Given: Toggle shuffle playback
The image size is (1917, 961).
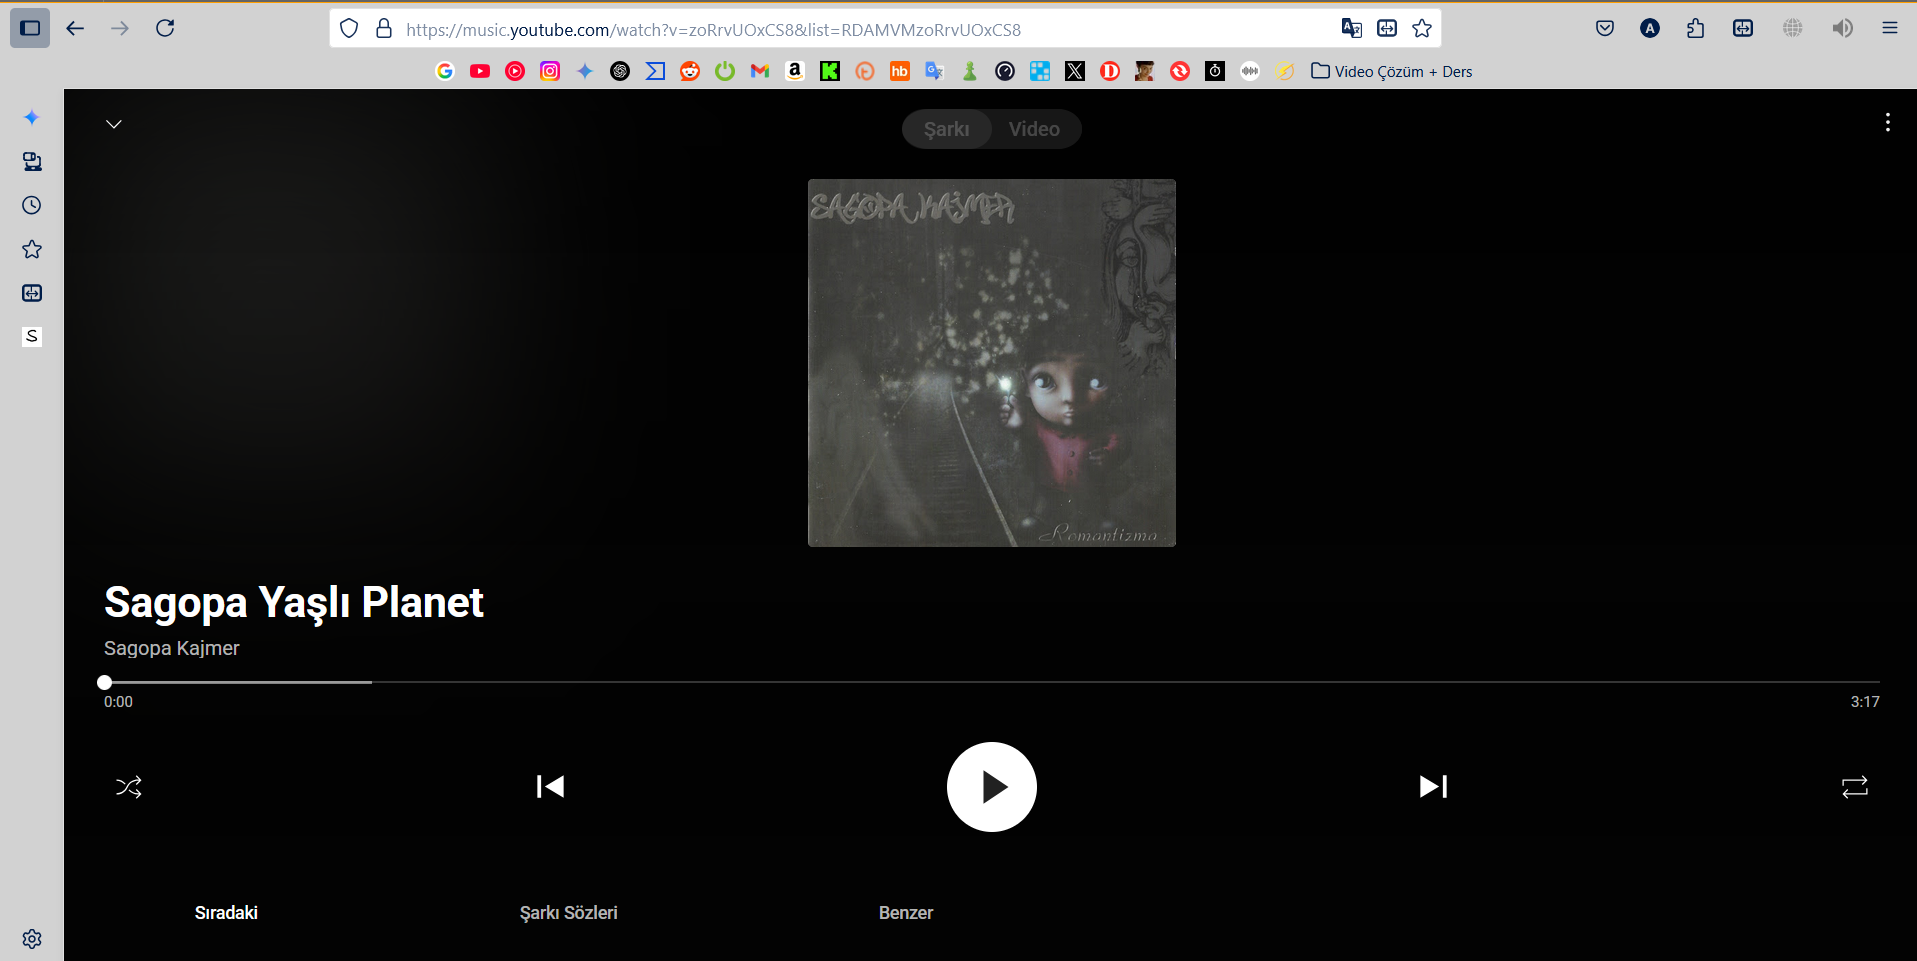Looking at the screenshot, I should (x=129, y=787).
